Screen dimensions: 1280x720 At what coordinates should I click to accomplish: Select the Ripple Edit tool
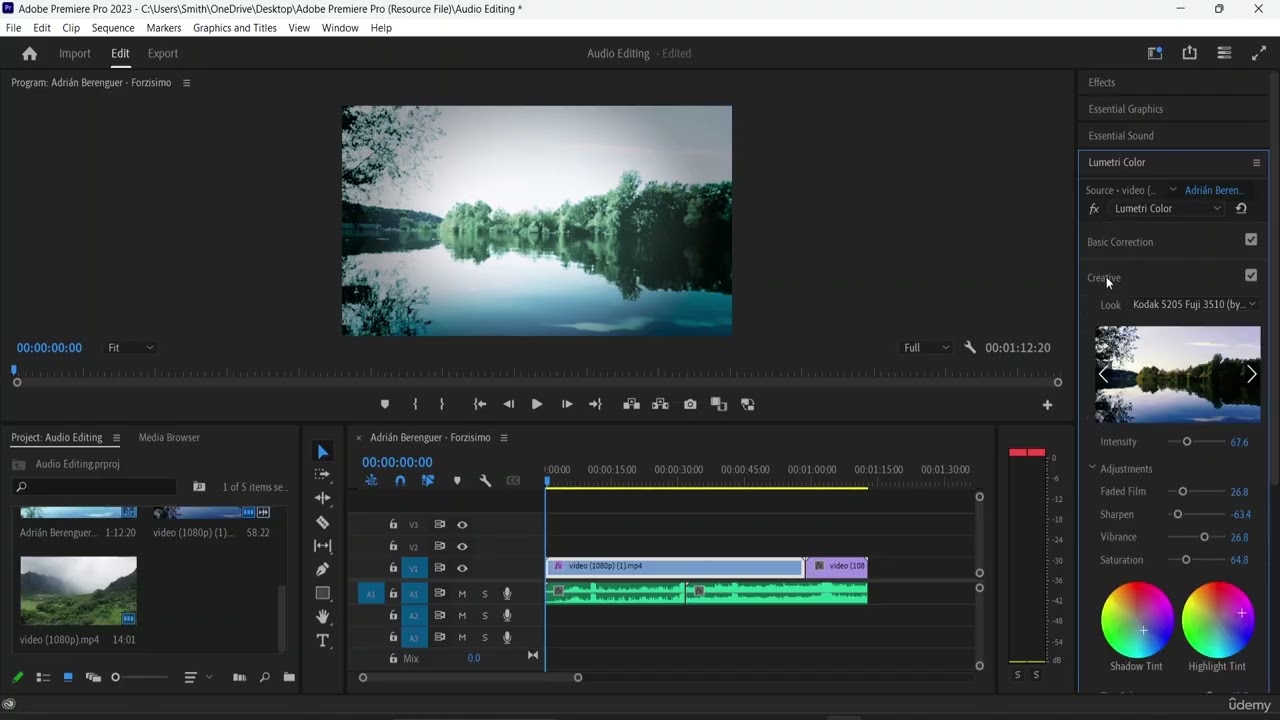click(x=322, y=498)
